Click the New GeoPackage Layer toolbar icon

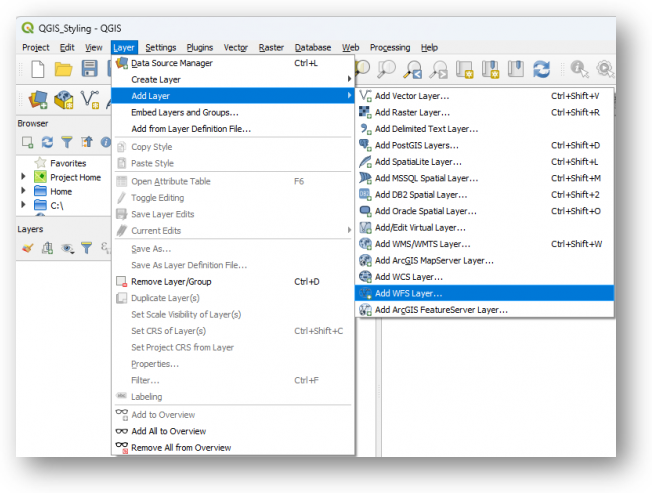[x=64, y=100]
